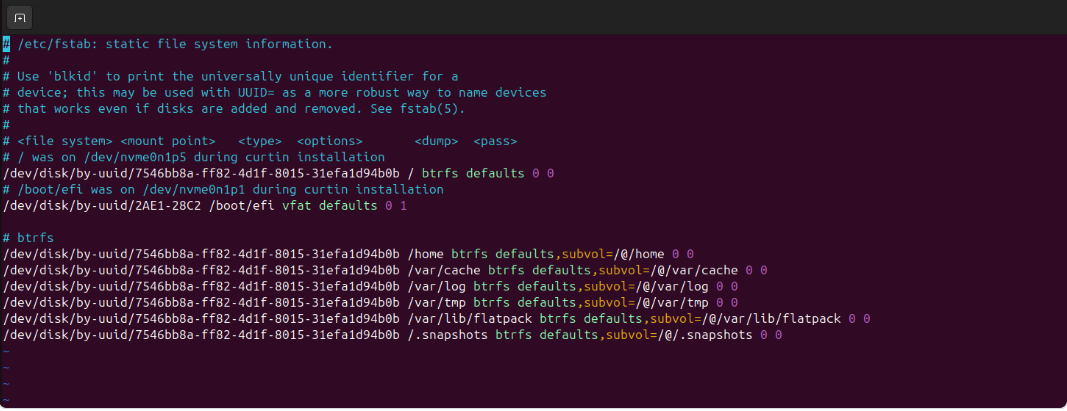Click the '<pass>' column heading text

(x=495, y=141)
